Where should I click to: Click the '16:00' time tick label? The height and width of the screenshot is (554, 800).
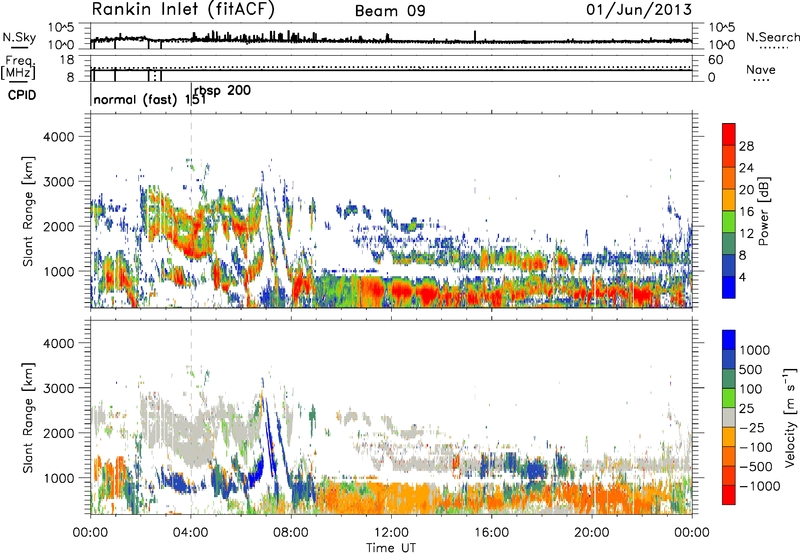pyautogui.click(x=491, y=533)
